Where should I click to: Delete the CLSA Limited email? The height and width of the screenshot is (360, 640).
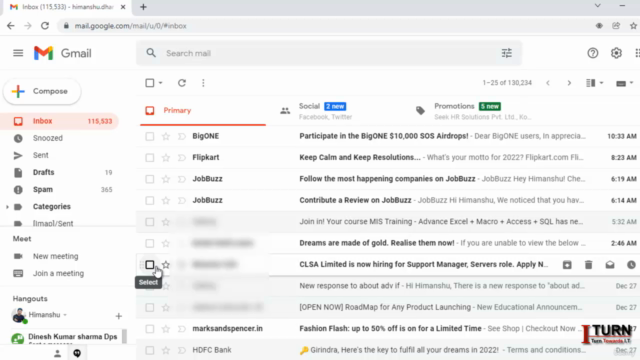click(x=588, y=265)
